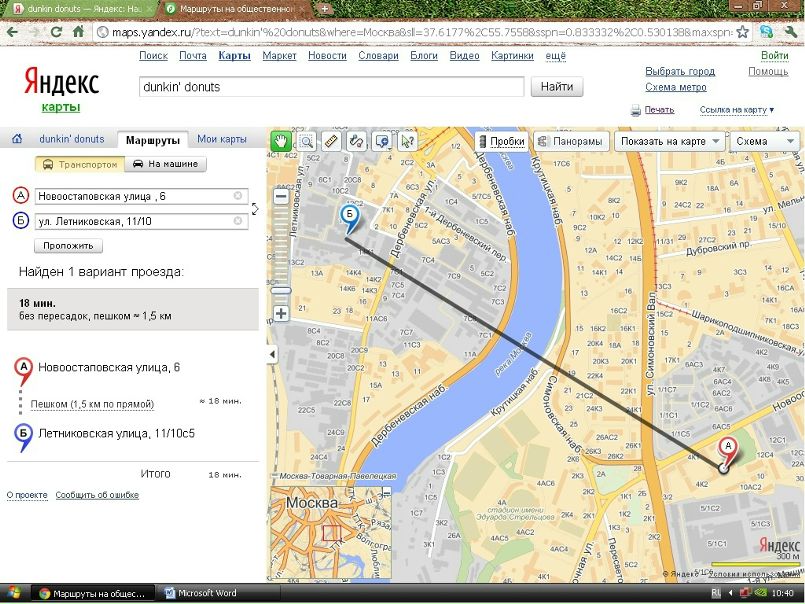Switch to the dunkin' donuts tab
Image resolution: width=805 pixels, height=604 pixels.
coord(72,139)
